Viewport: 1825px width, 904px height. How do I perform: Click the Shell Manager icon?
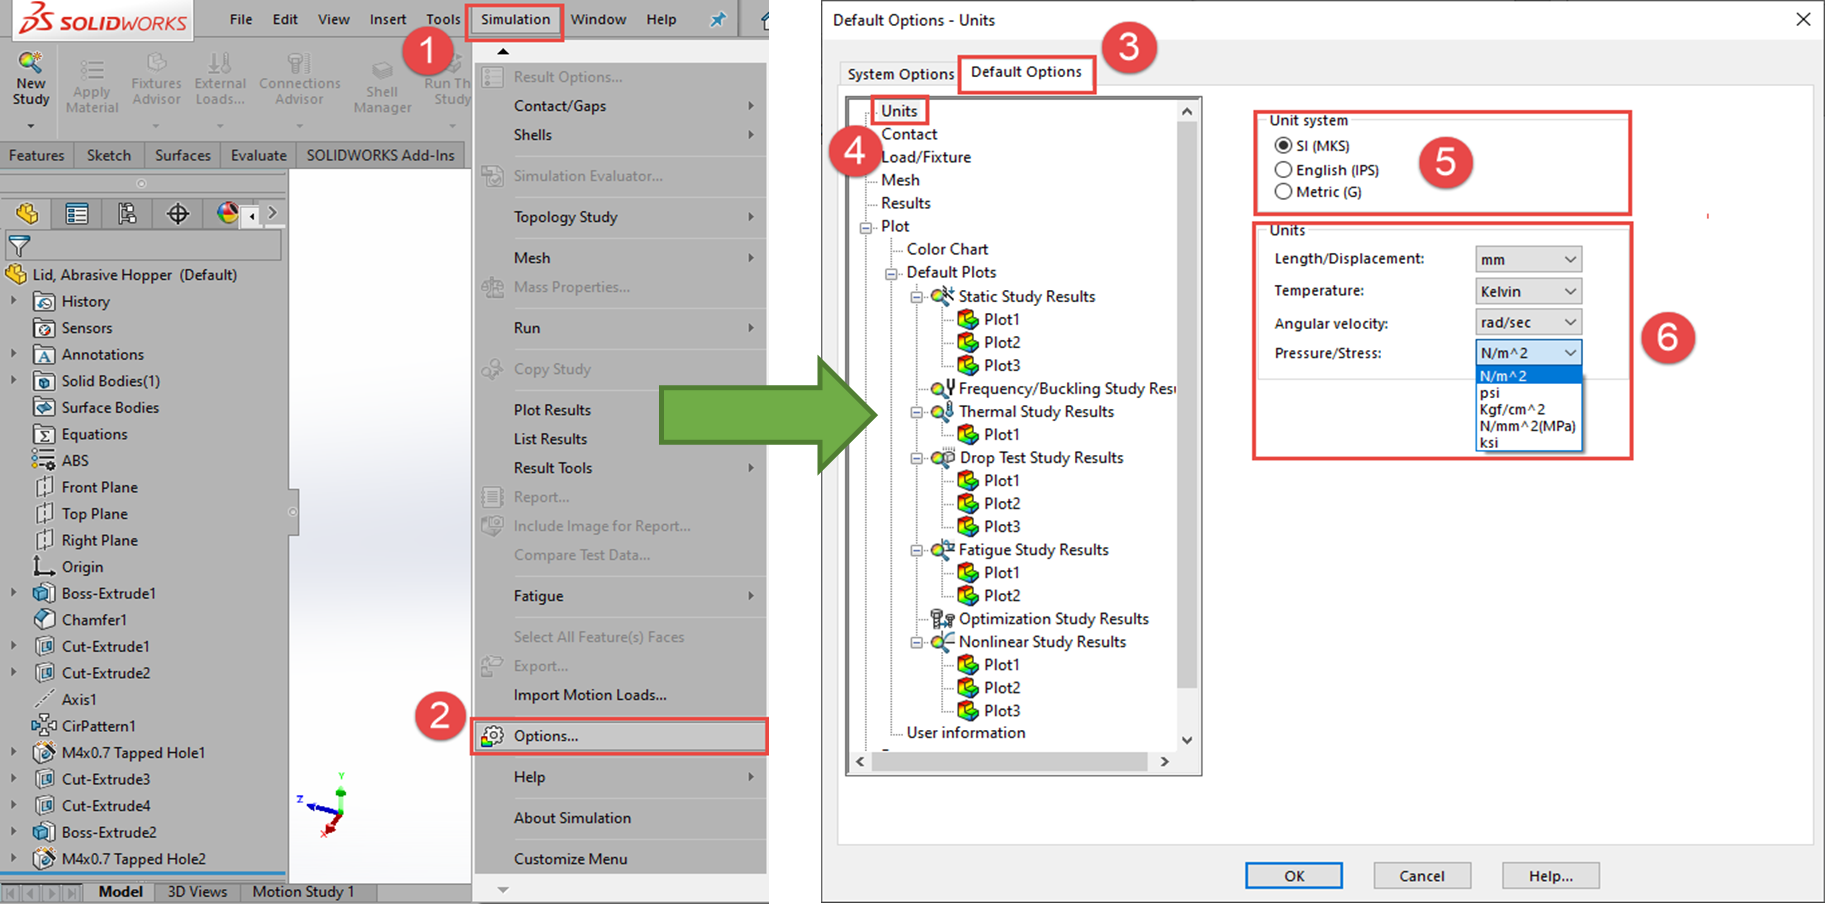click(382, 70)
